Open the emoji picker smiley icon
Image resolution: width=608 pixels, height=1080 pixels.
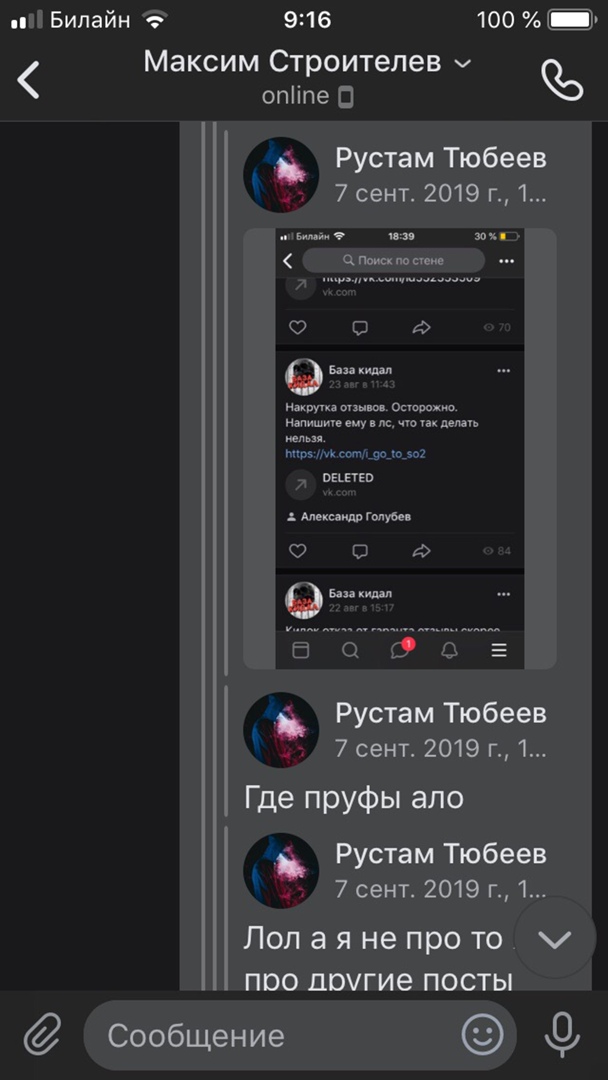point(482,1035)
